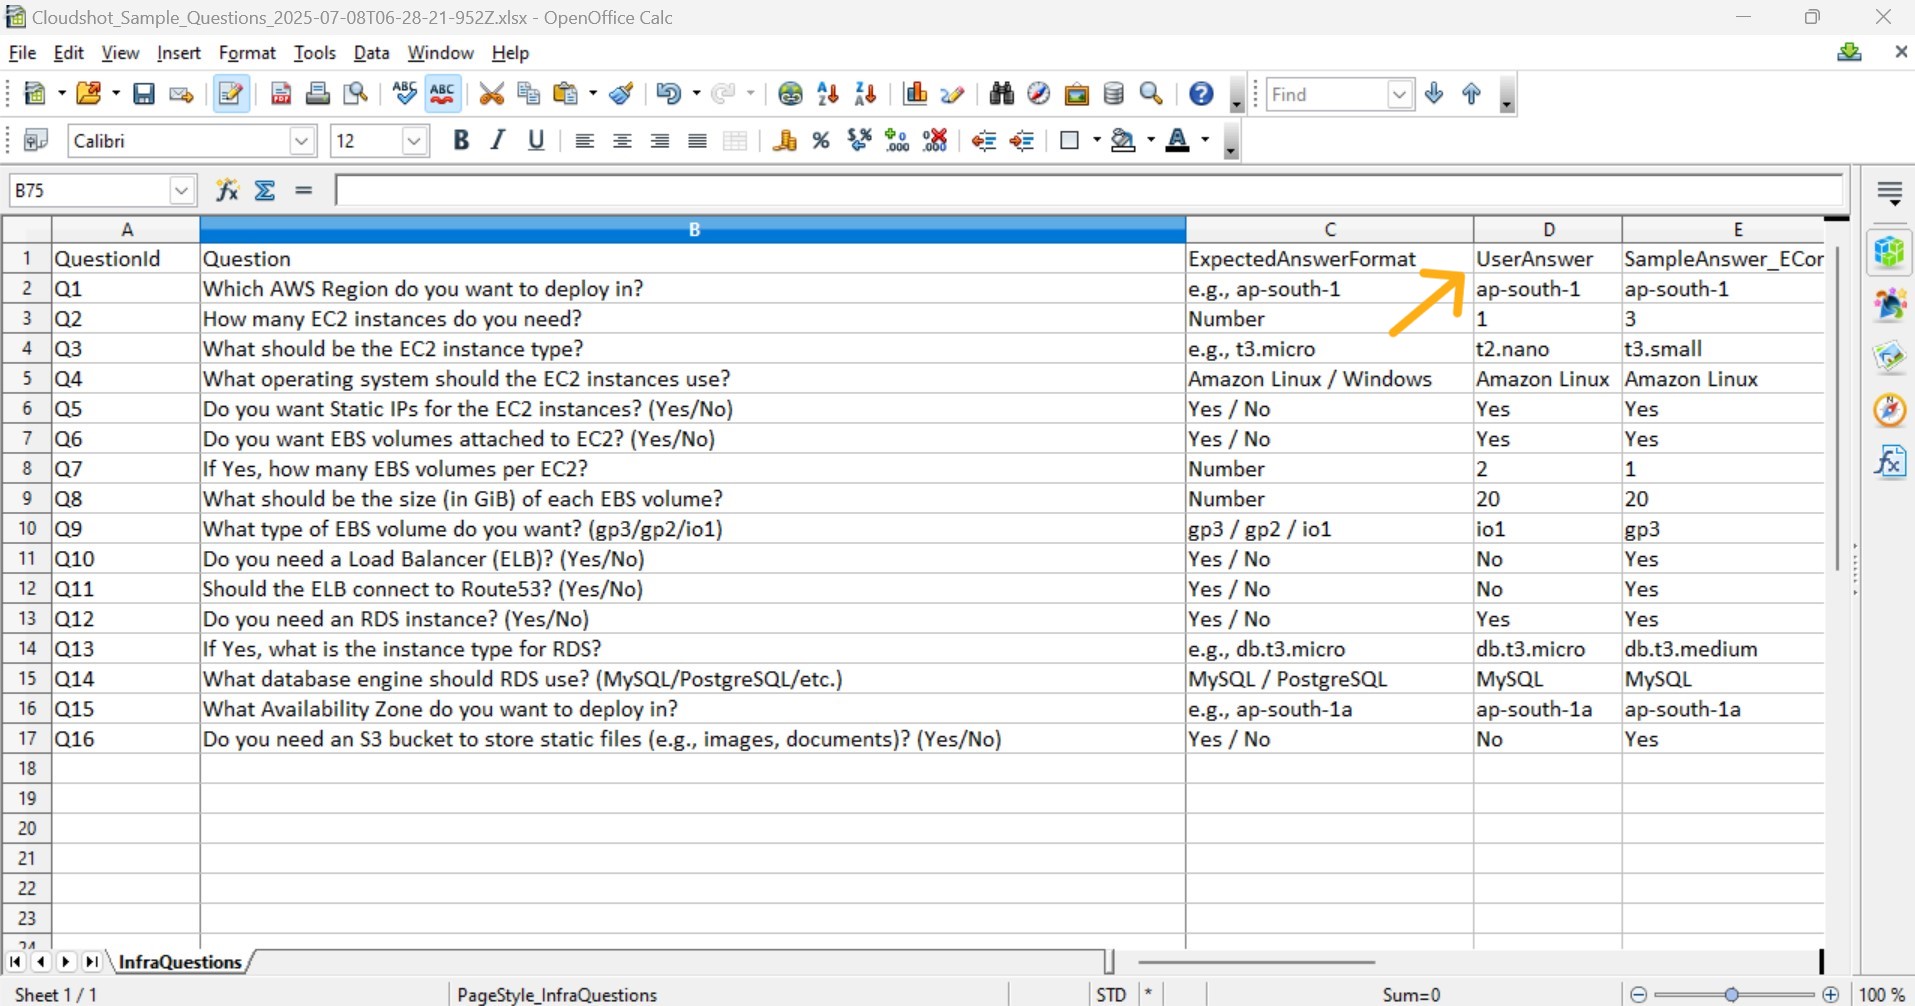Expand the Undo history dropdown arrow
The image size is (1915, 1006).
(696, 94)
